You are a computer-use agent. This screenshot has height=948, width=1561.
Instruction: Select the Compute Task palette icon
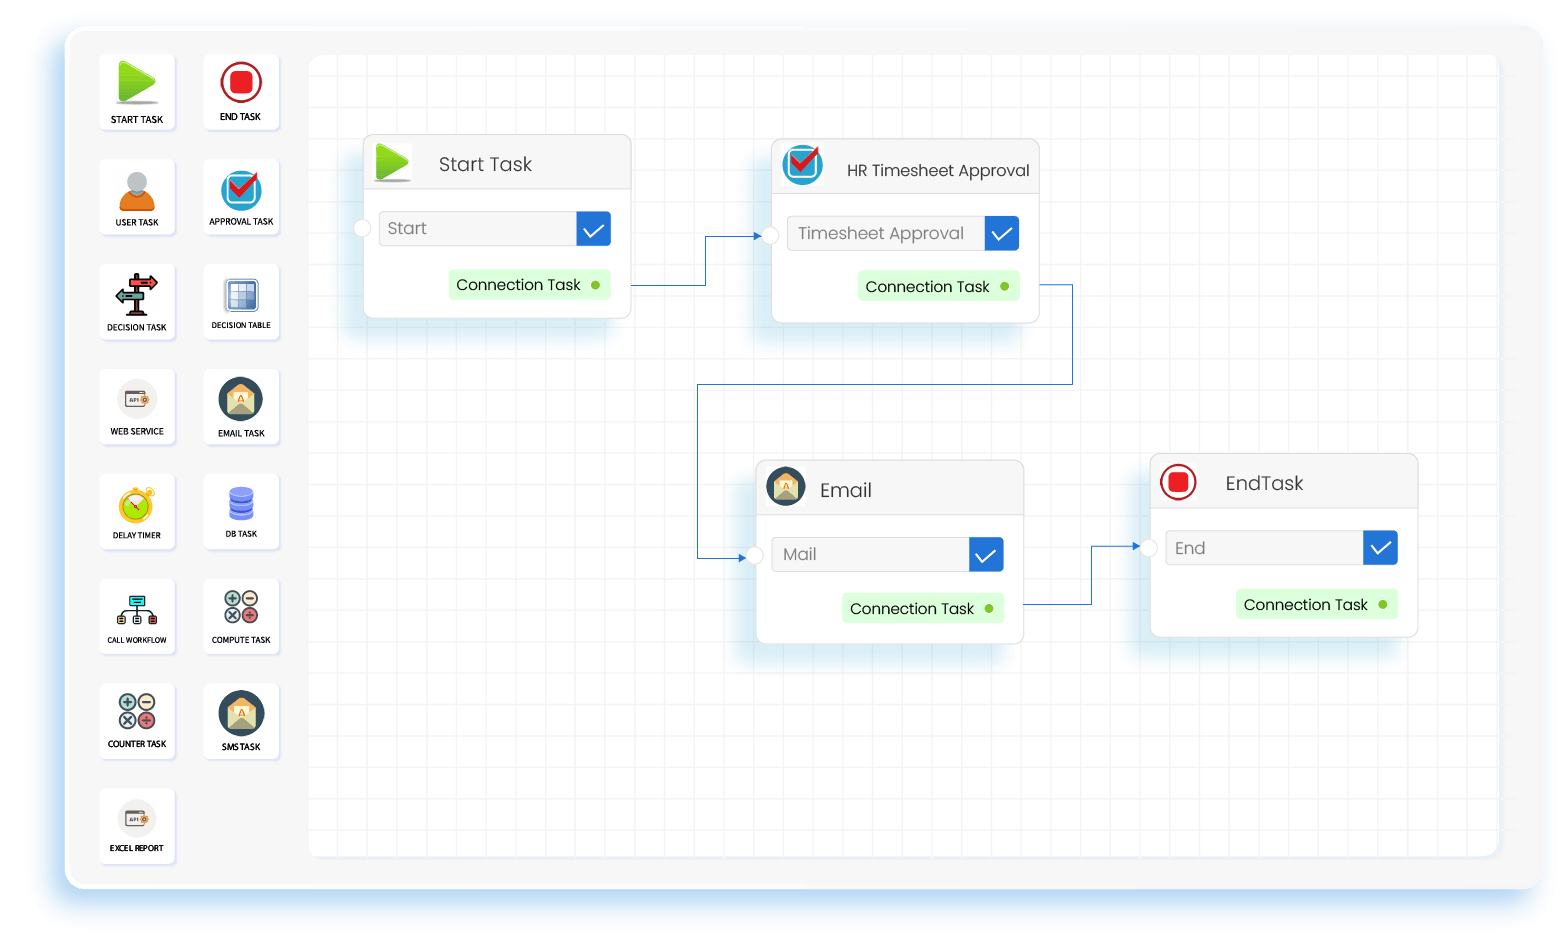[241, 617]
